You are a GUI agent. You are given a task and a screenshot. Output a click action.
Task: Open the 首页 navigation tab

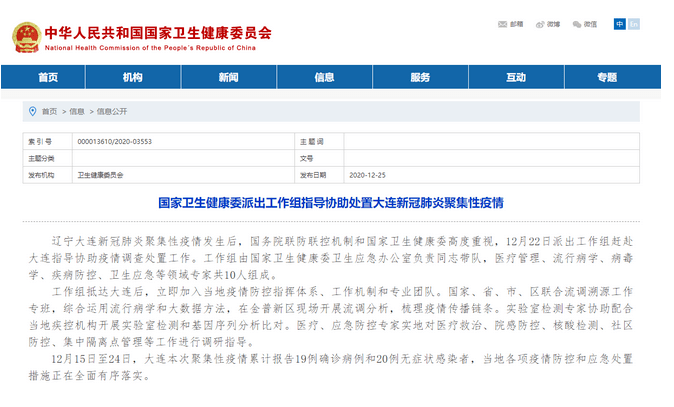pyautogui.click(x=48, y=78)
